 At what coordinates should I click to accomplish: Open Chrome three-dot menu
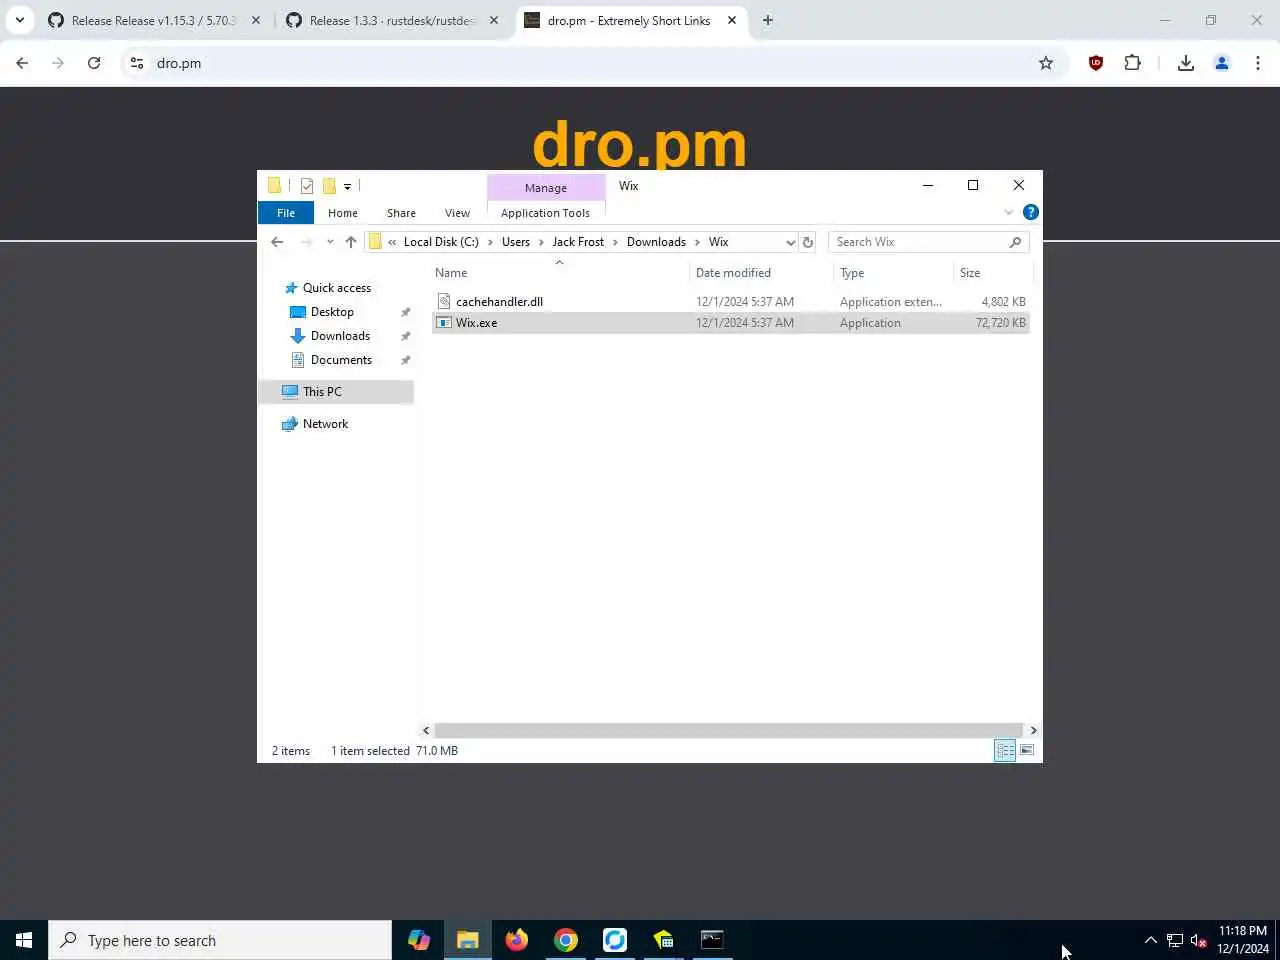pyautogui.click(x=1258, y=63)
